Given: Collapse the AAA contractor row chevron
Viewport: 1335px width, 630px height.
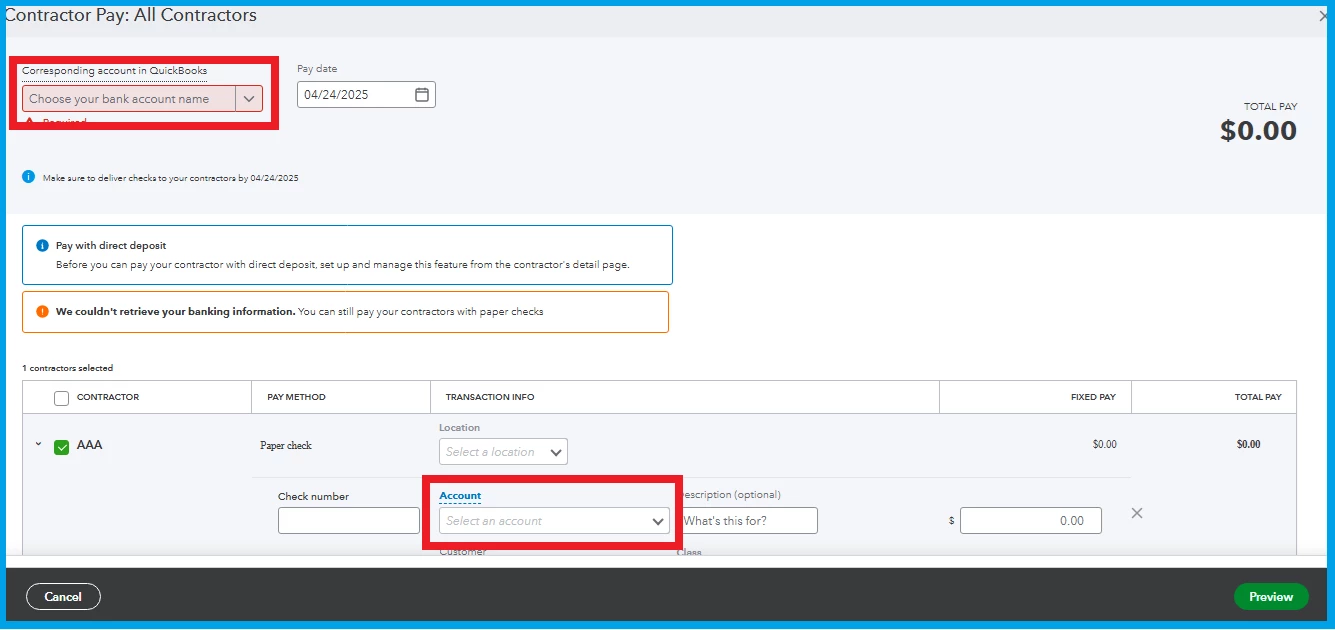Looking at the screenshot, I should coord(38,445).
